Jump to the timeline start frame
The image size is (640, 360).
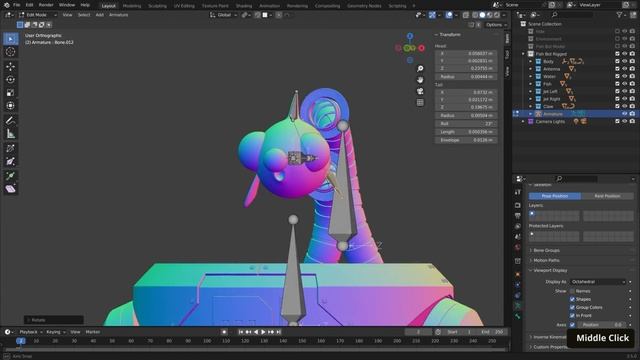click(x=241, y=332)
